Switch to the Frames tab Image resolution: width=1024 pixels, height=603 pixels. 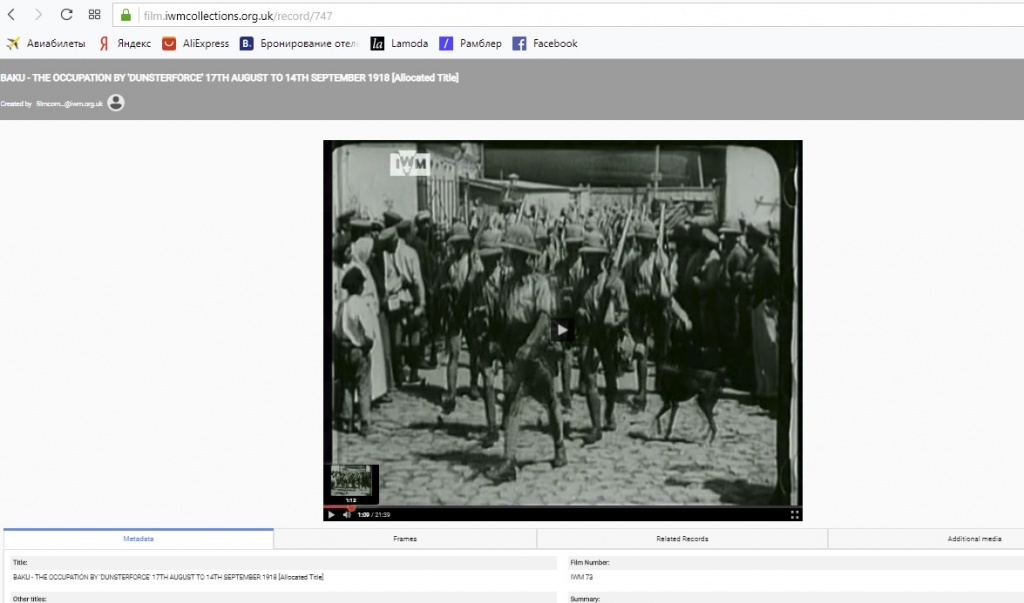tap(405, 539)
